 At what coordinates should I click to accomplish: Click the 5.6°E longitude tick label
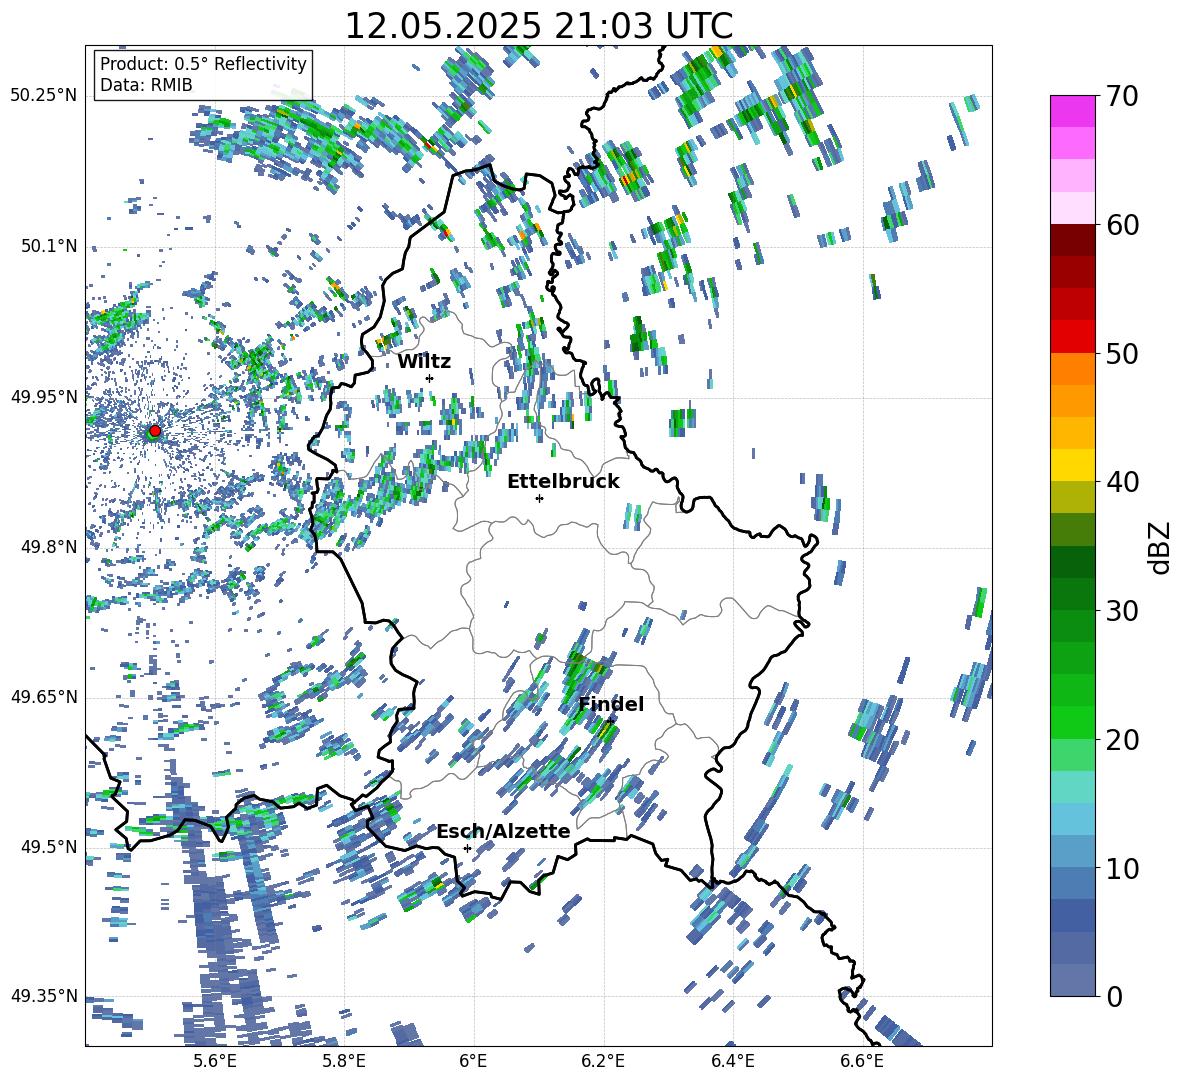click(214, 1061)
